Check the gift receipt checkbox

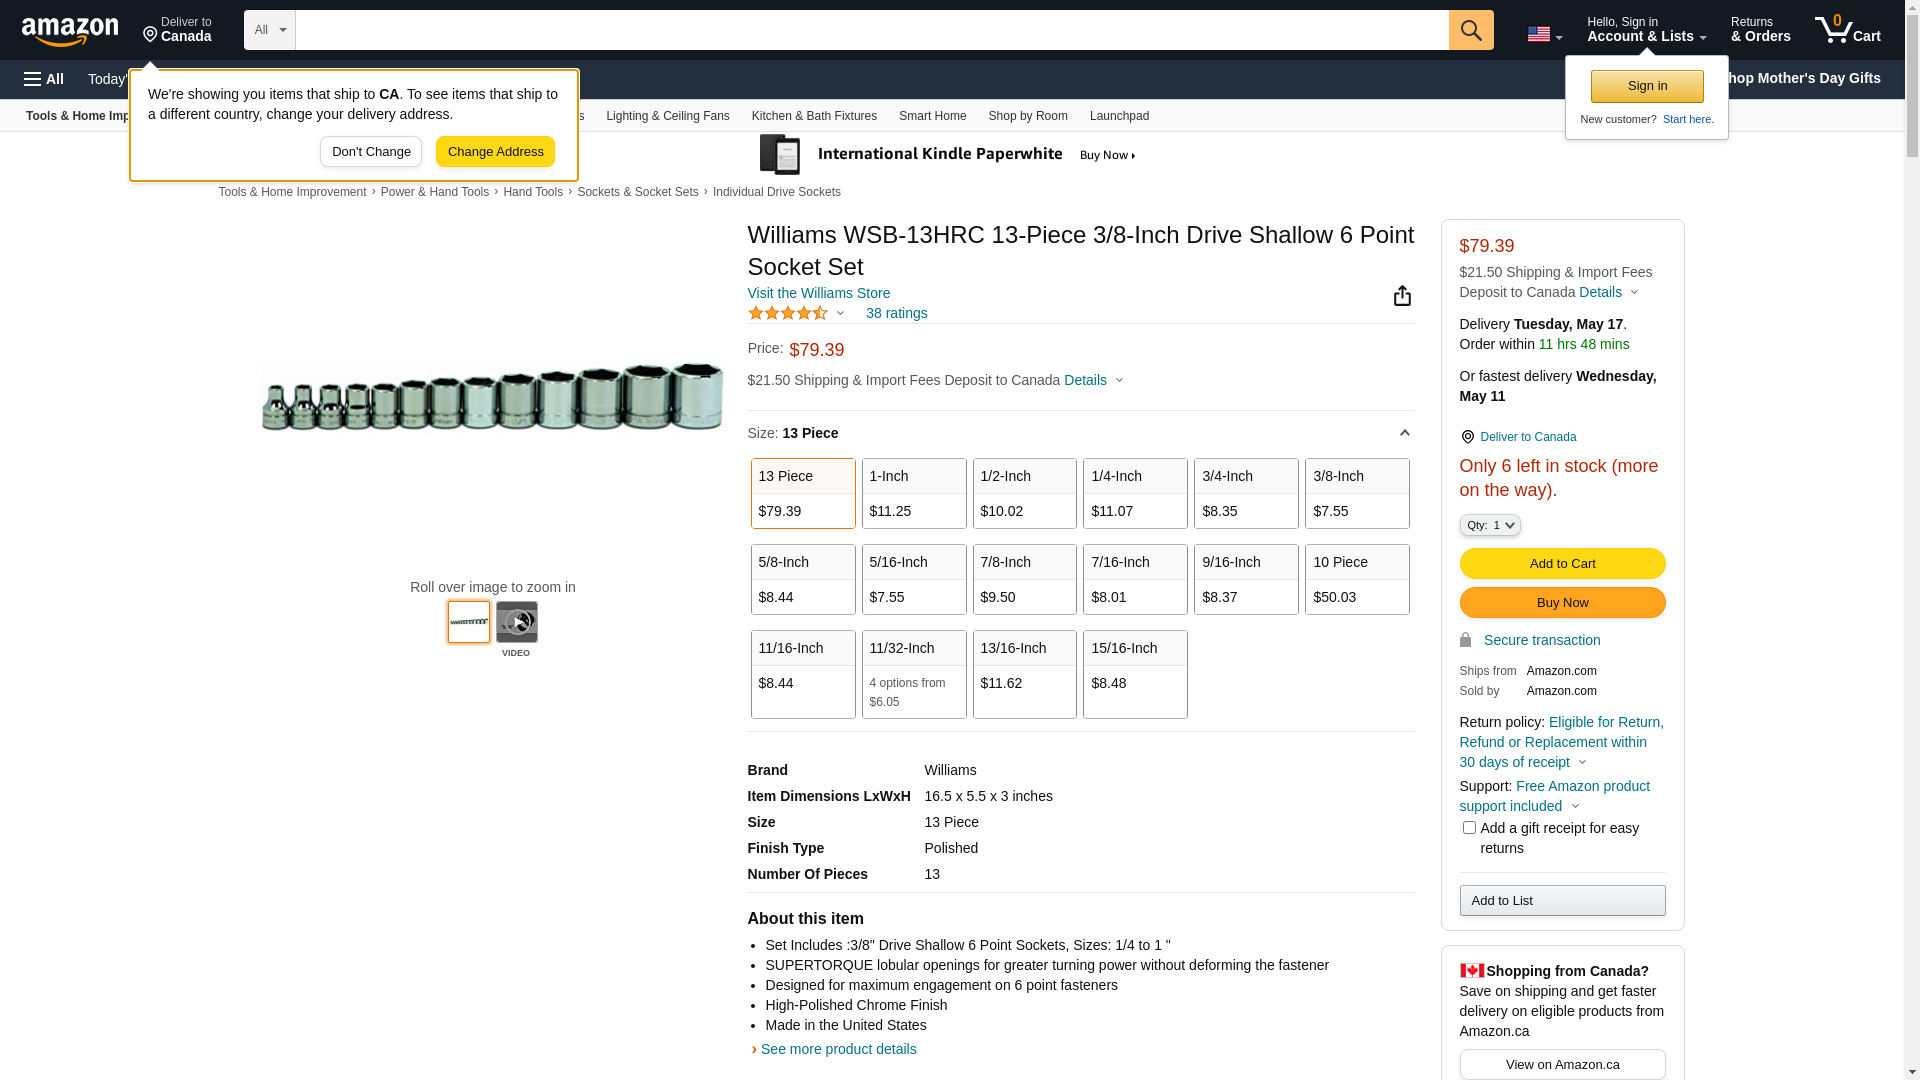1469,828
